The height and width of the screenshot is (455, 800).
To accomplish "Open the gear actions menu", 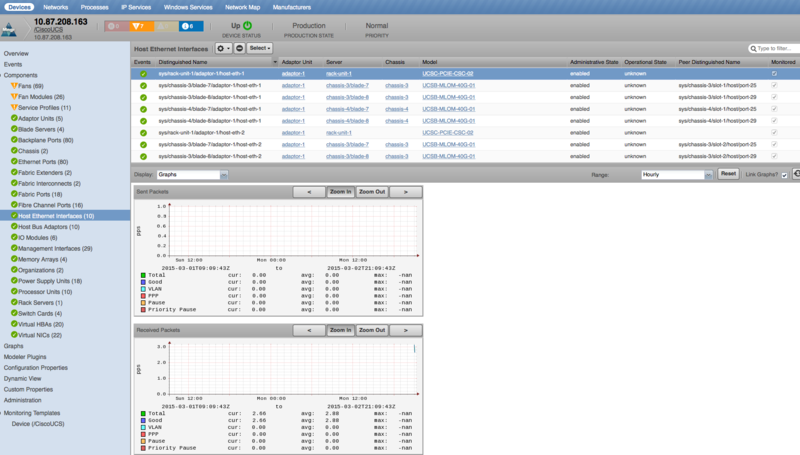I will [x=223, y=48].
